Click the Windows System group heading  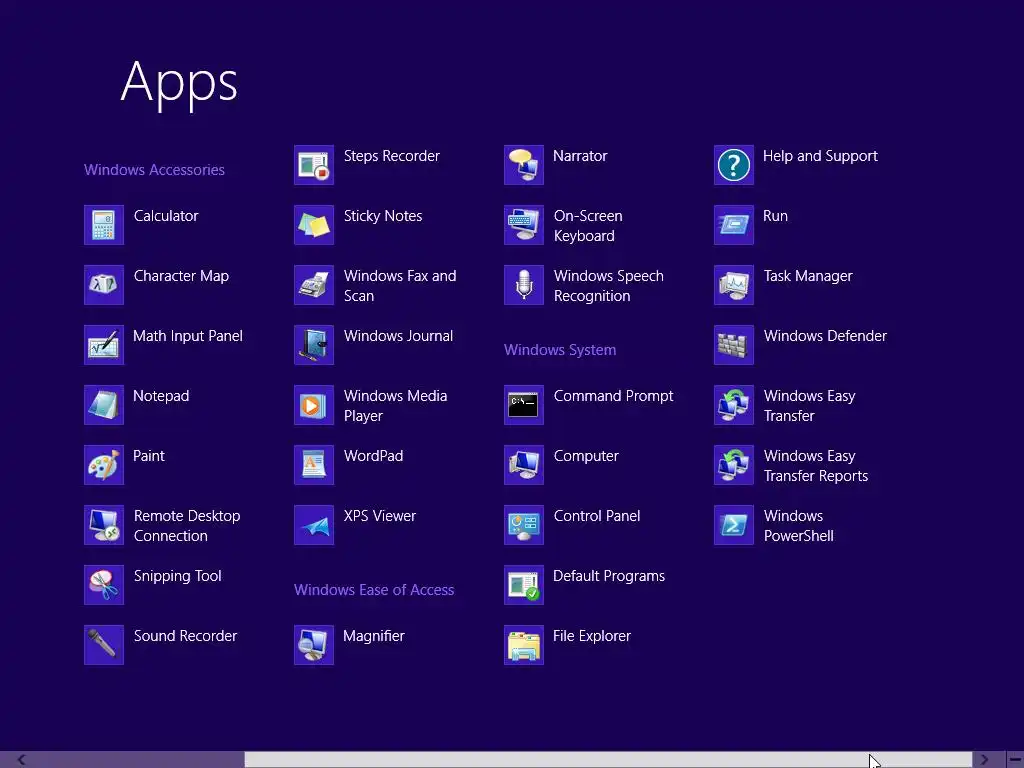(x=560, y=350)
